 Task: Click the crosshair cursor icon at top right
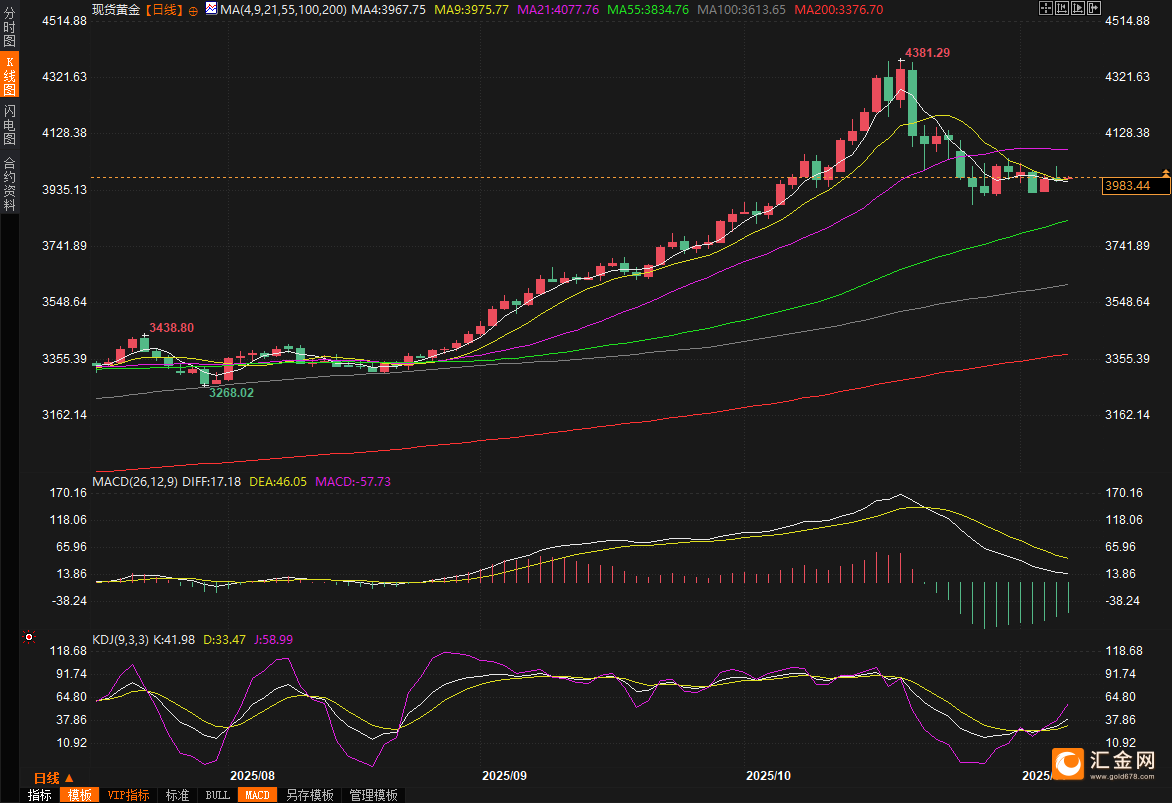pyautogui.click(x=1046, y=8)
